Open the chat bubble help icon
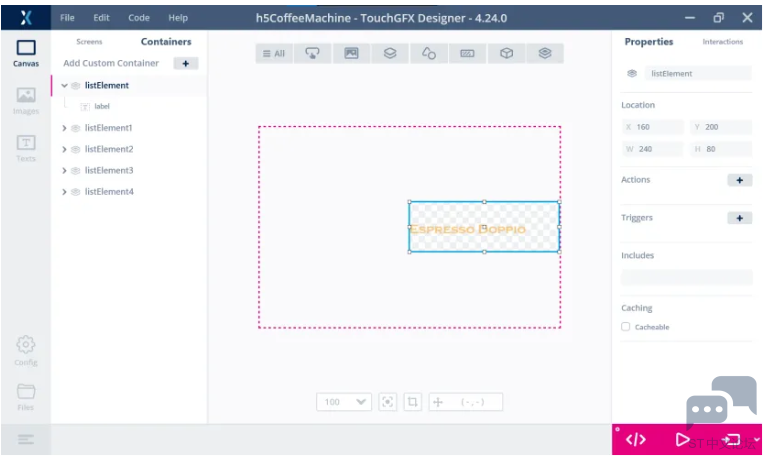The width and height of the screenshot is (765, 459). click(721, 401)
